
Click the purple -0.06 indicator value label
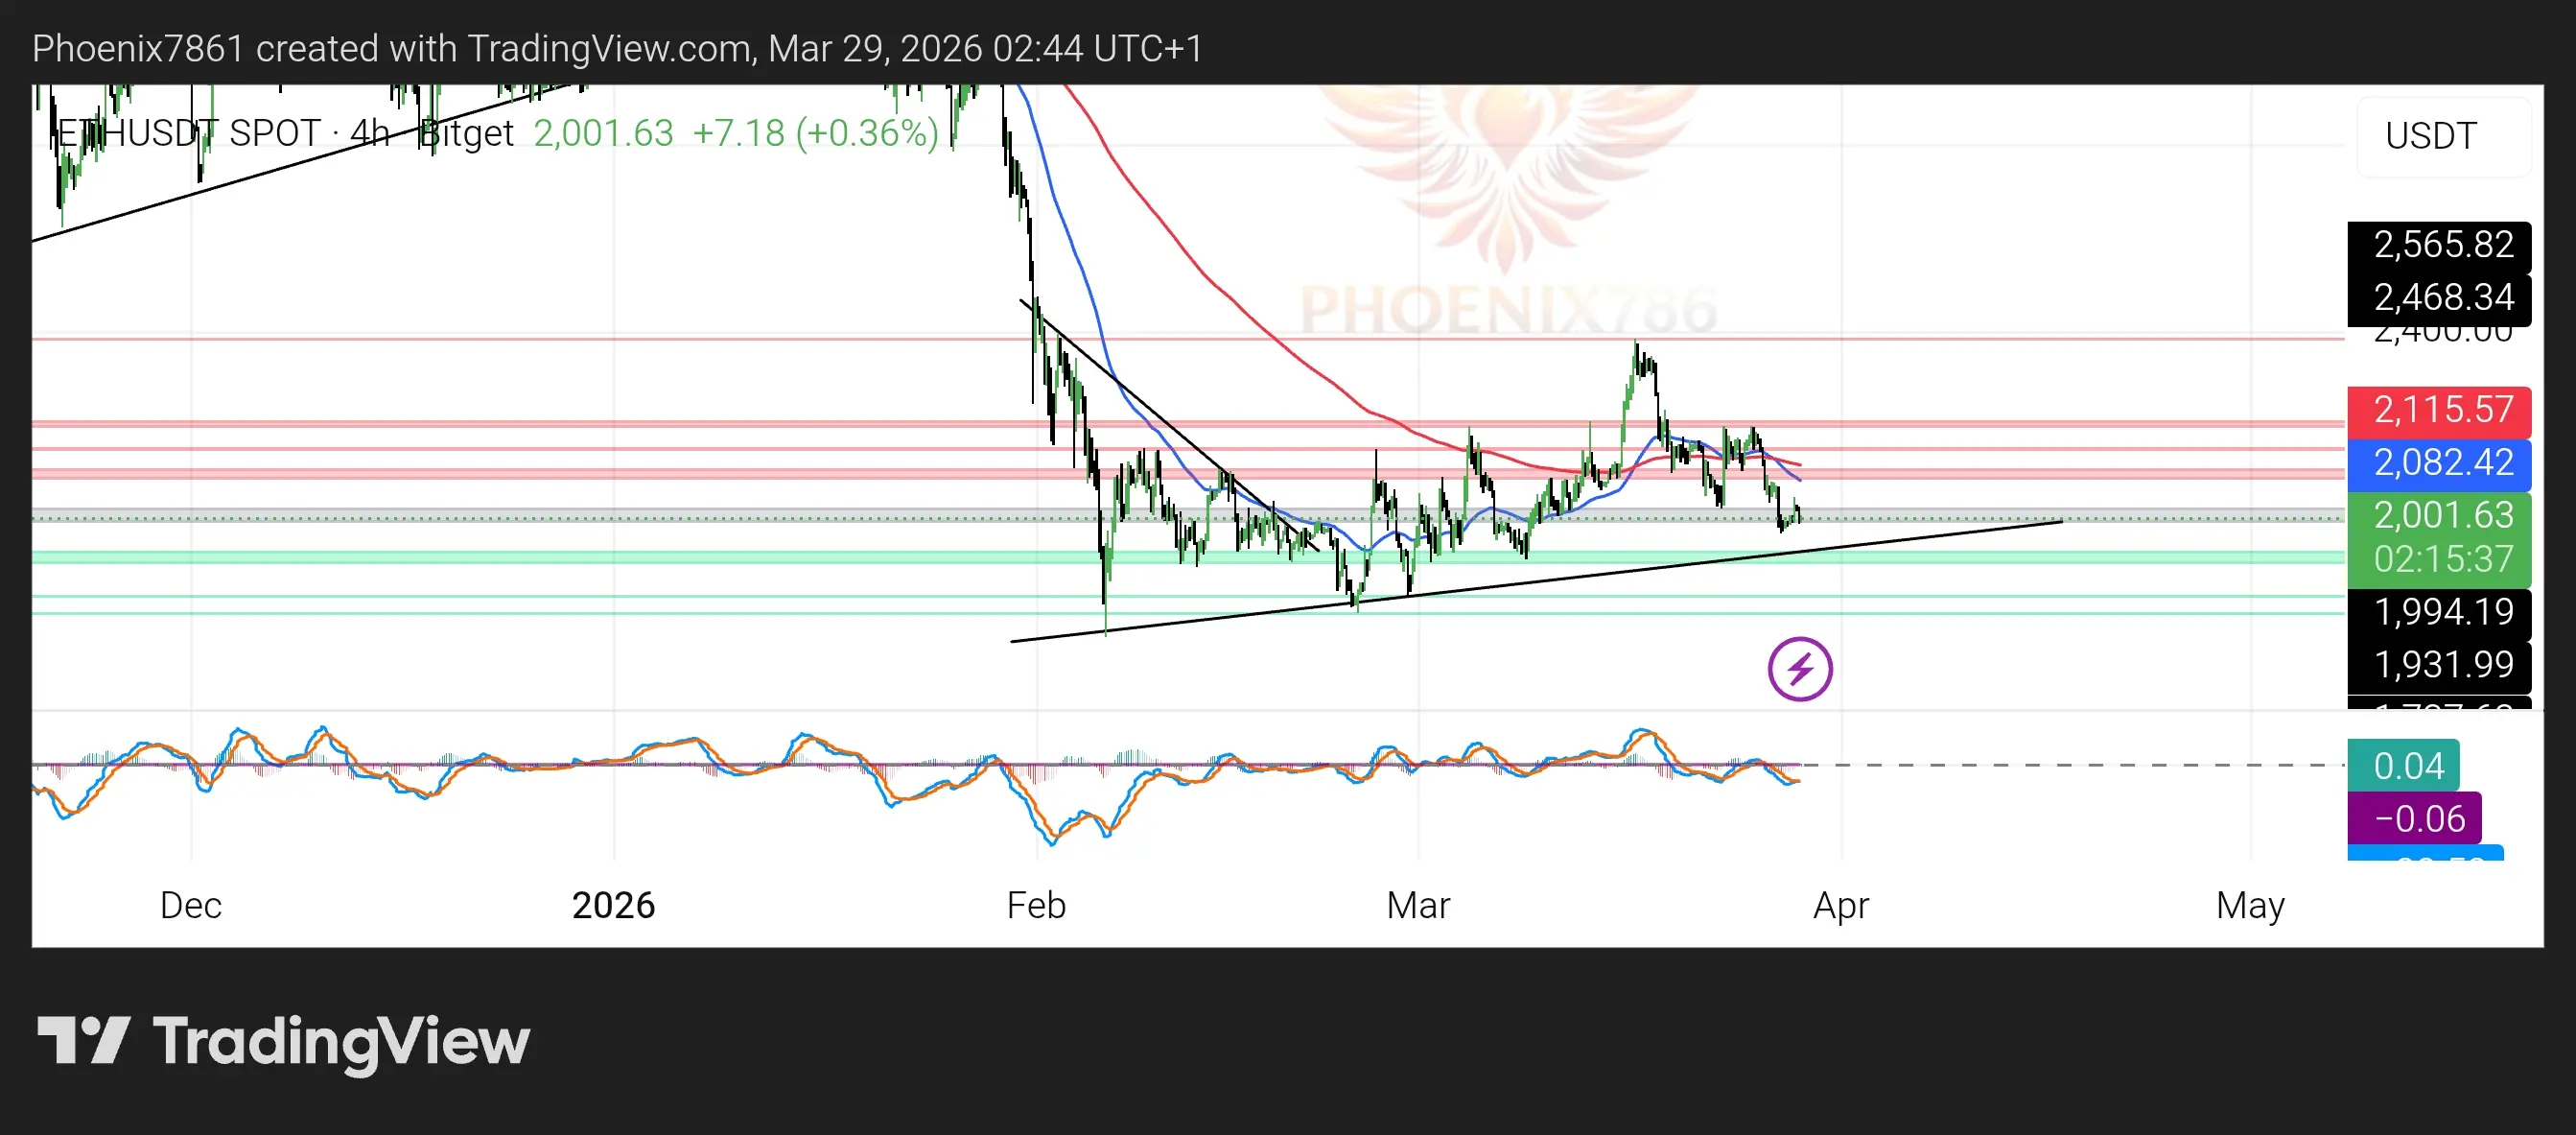coord(2413,819)
